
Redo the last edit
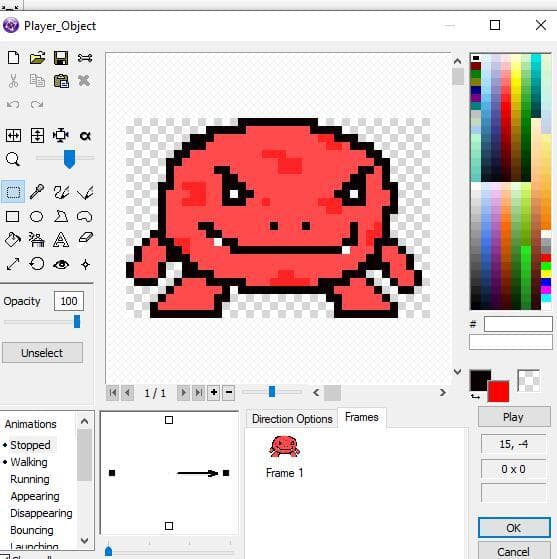37,104
